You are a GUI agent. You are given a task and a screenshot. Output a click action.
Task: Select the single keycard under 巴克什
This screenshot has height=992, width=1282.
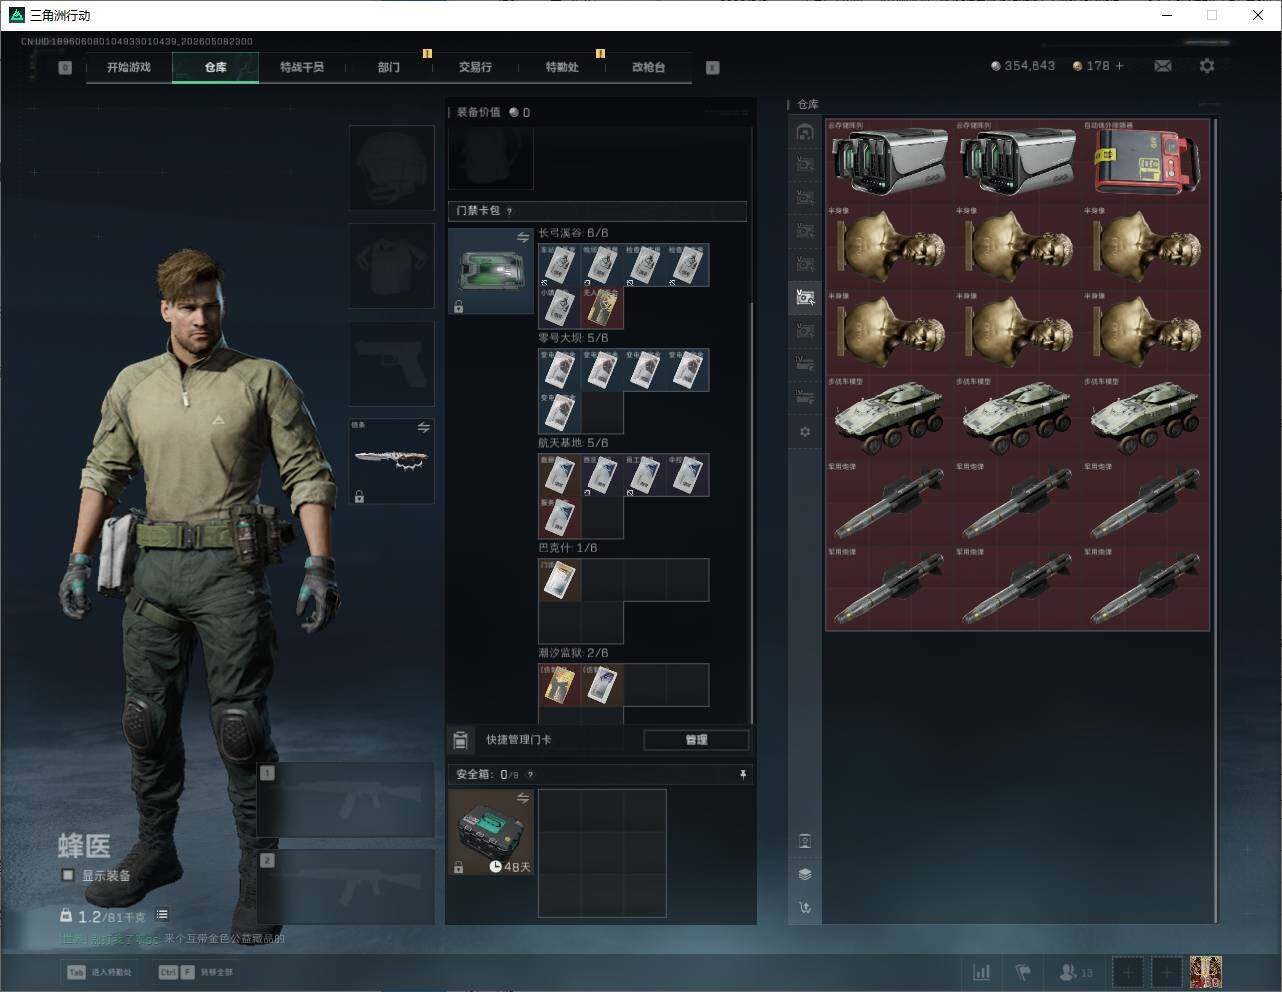click(x=560, y=580)
